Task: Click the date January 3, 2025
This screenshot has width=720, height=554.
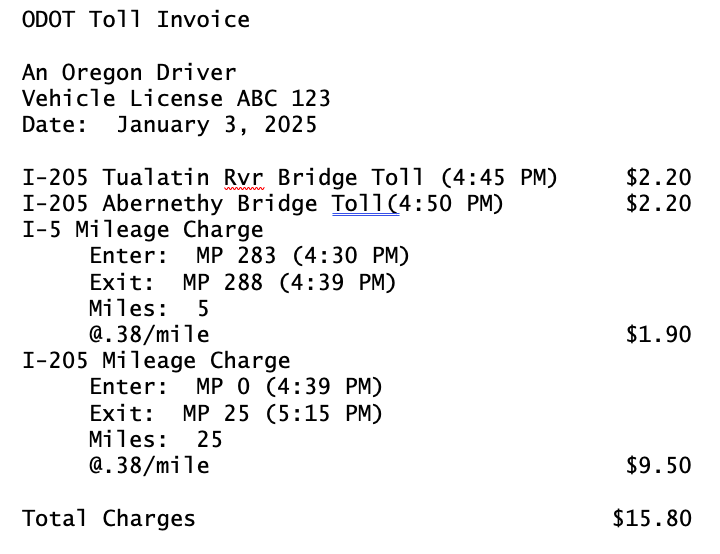Action: [x=216, y=125]
